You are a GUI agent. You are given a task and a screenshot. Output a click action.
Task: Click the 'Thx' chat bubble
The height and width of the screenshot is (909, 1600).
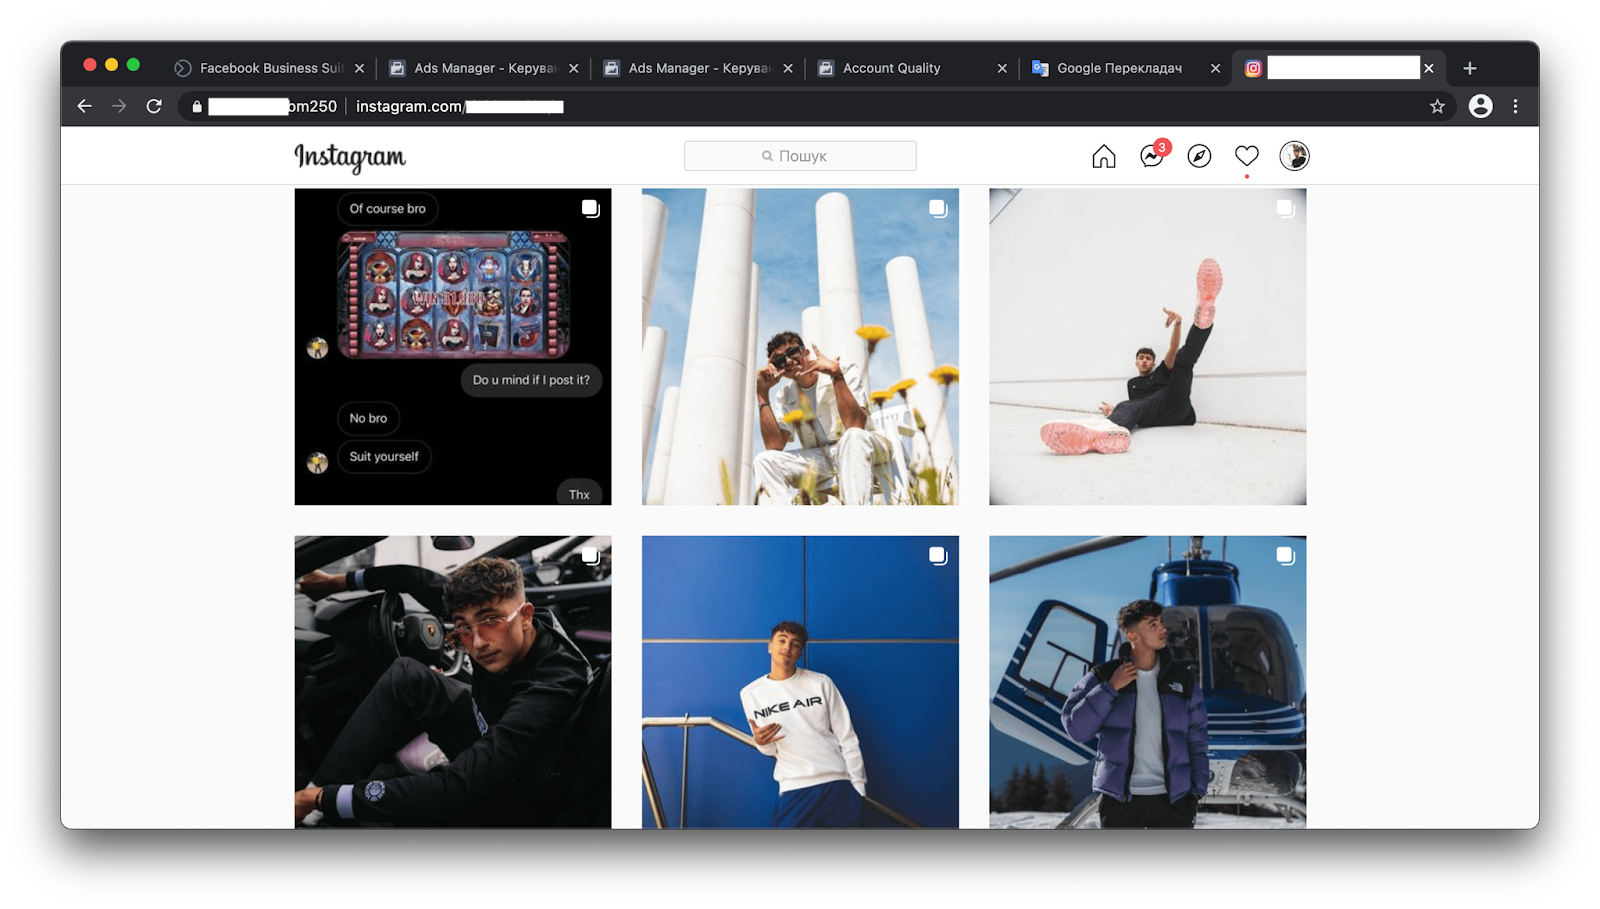(579, 493)
